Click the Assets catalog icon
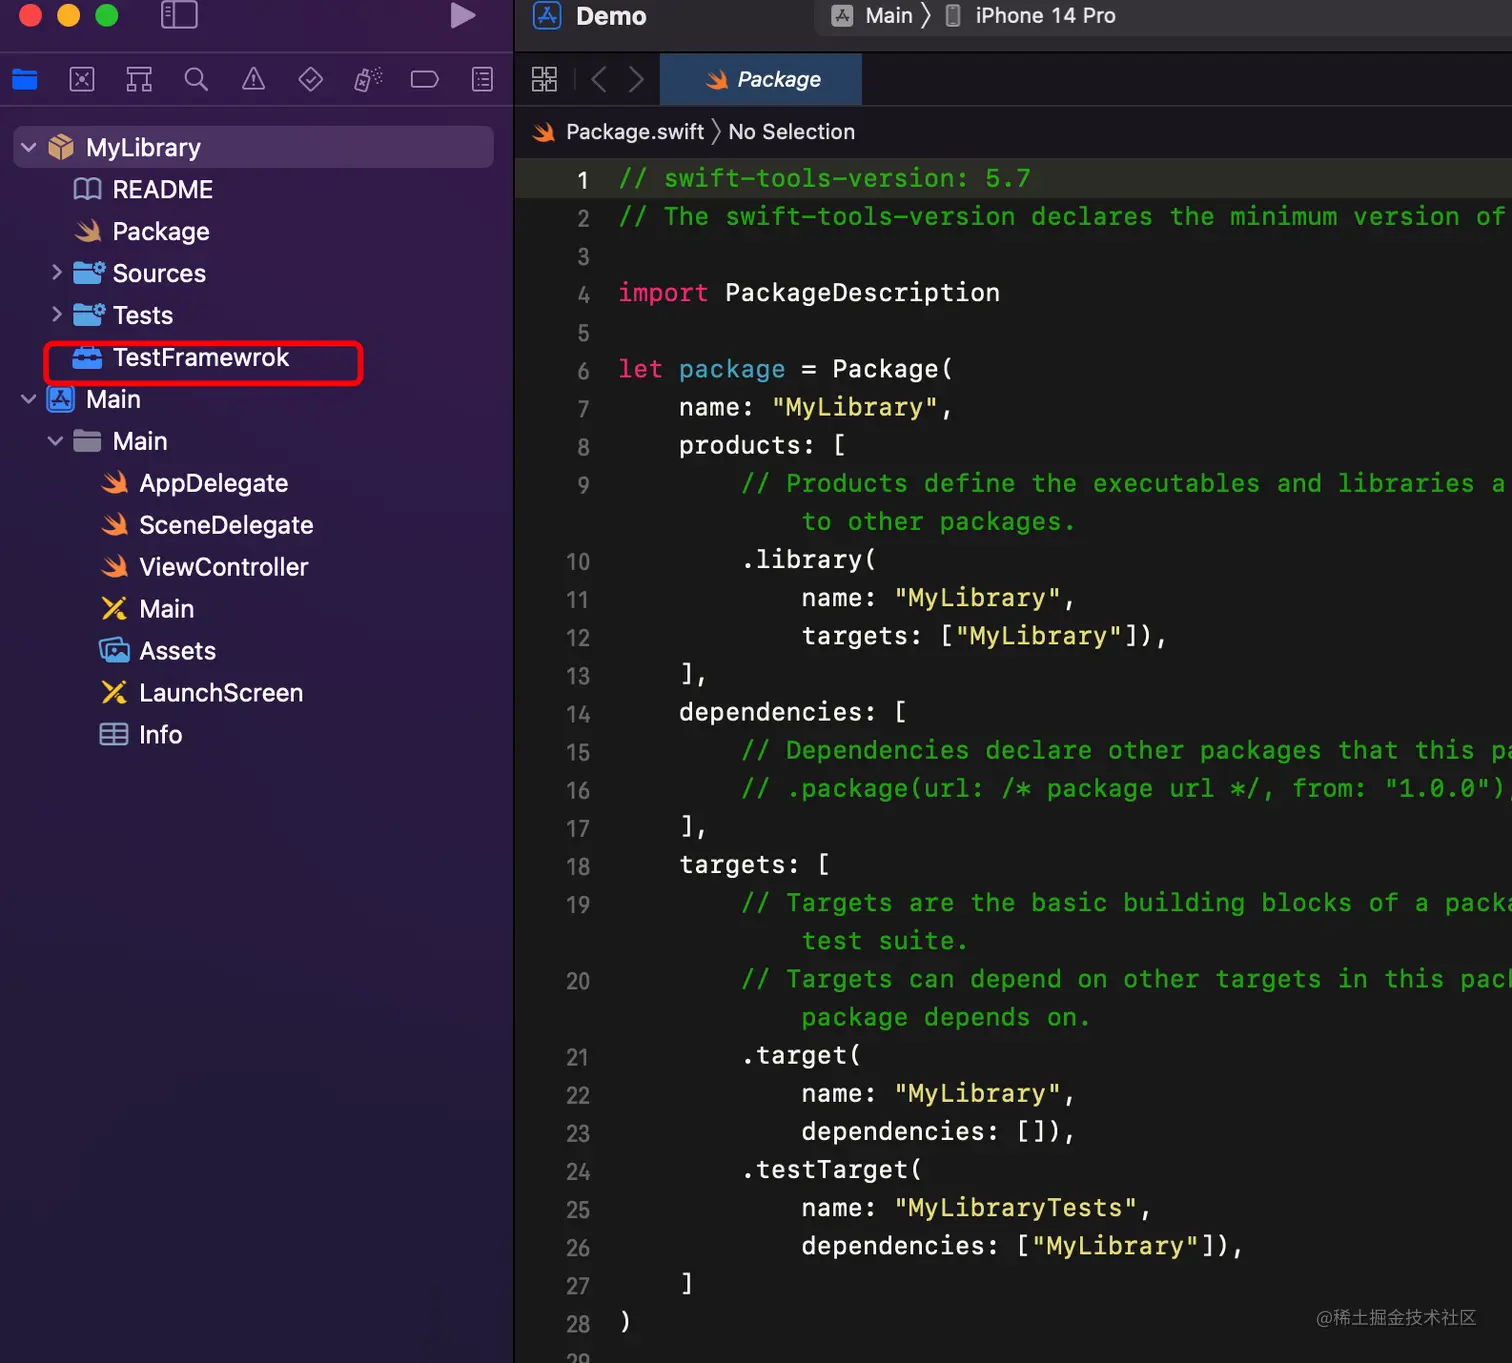 click(x=114, y=650)
